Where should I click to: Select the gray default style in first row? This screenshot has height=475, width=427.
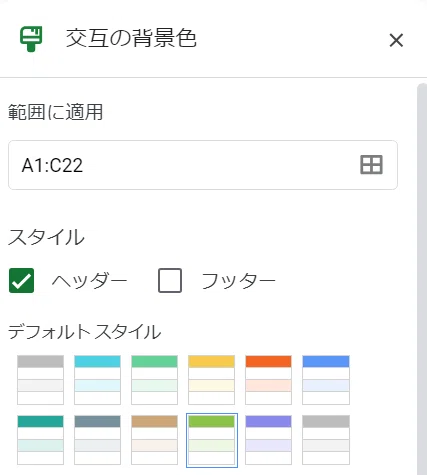click(x=40, y=380)
